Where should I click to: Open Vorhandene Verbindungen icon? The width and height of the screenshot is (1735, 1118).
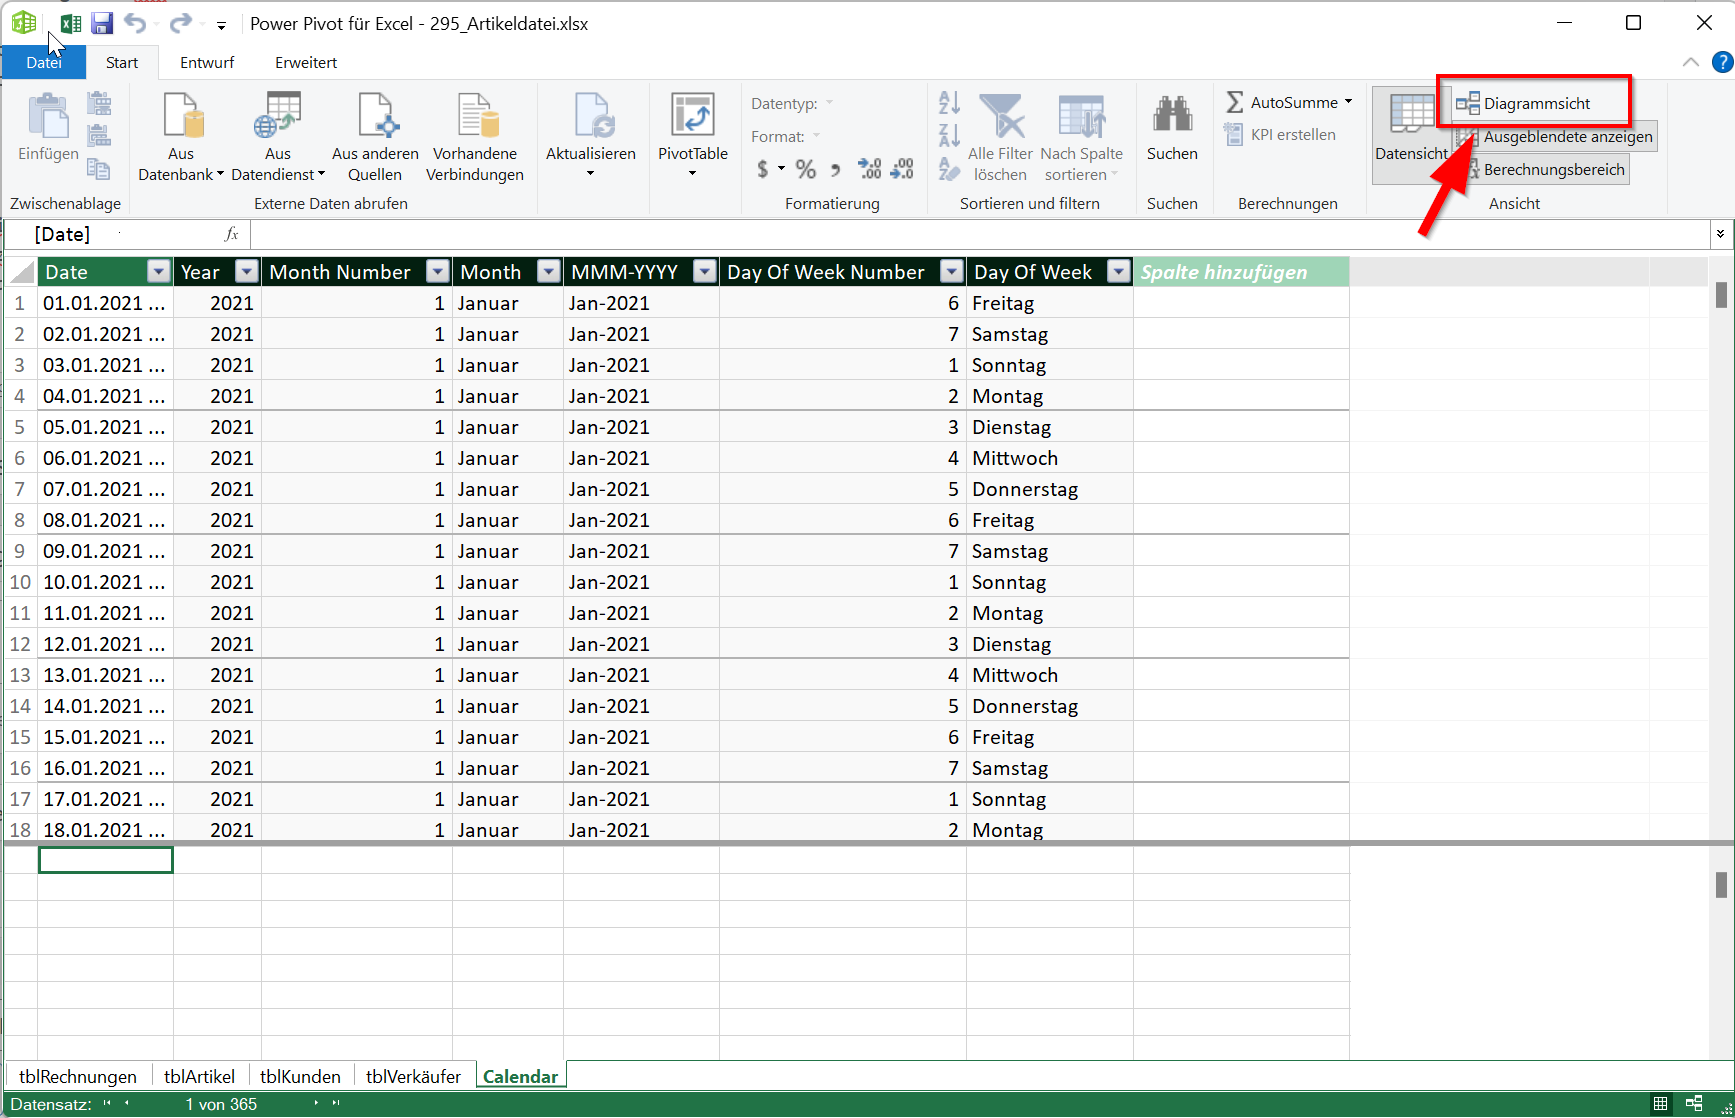(x=476, y=114)
